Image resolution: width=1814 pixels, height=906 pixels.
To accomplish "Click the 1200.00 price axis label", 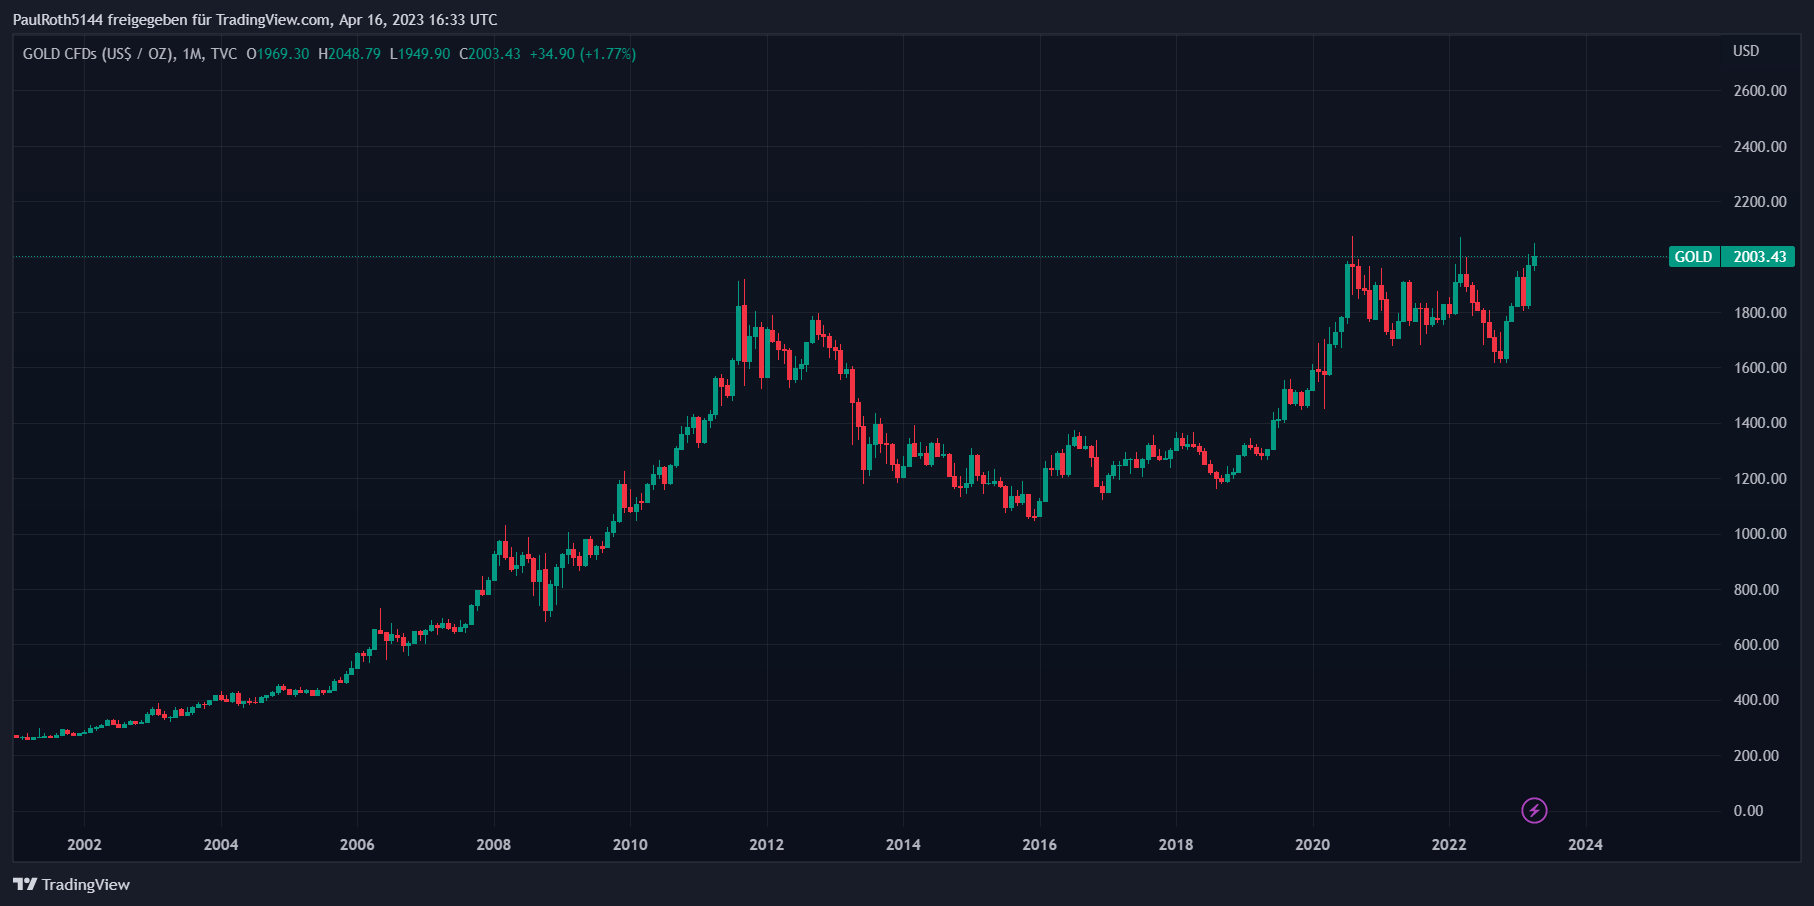I will click(1760, 479).
